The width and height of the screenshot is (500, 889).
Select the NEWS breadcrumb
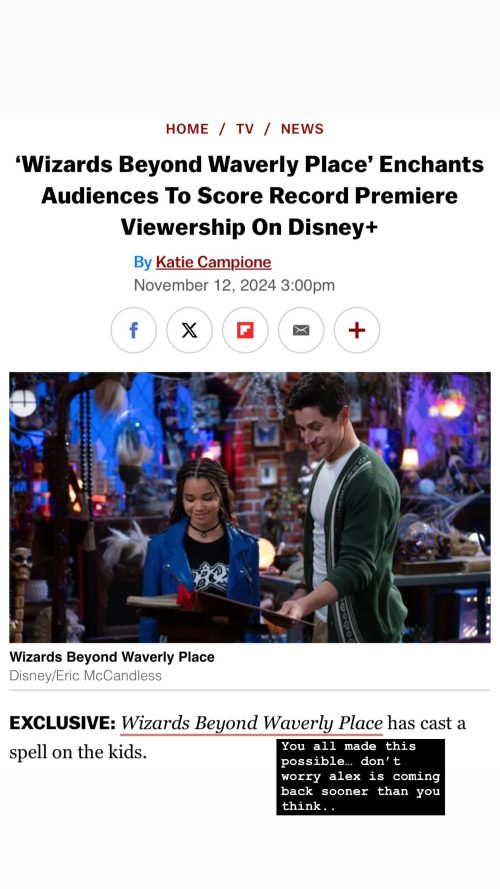pos(302,129)
